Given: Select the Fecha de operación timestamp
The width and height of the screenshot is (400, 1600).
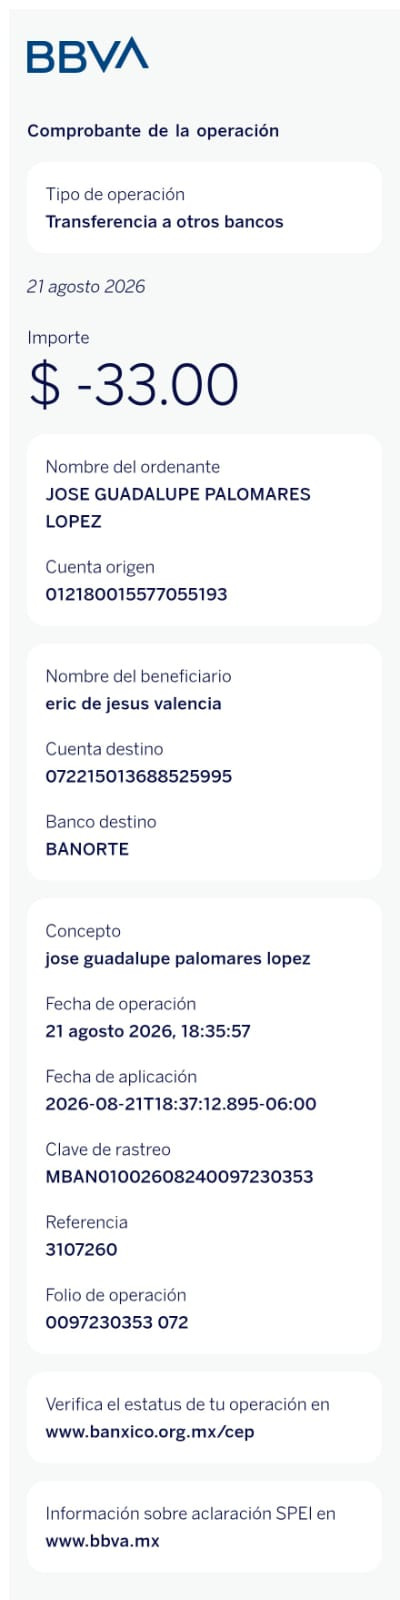Looking at the screenshot, I should click(148, 1031).
